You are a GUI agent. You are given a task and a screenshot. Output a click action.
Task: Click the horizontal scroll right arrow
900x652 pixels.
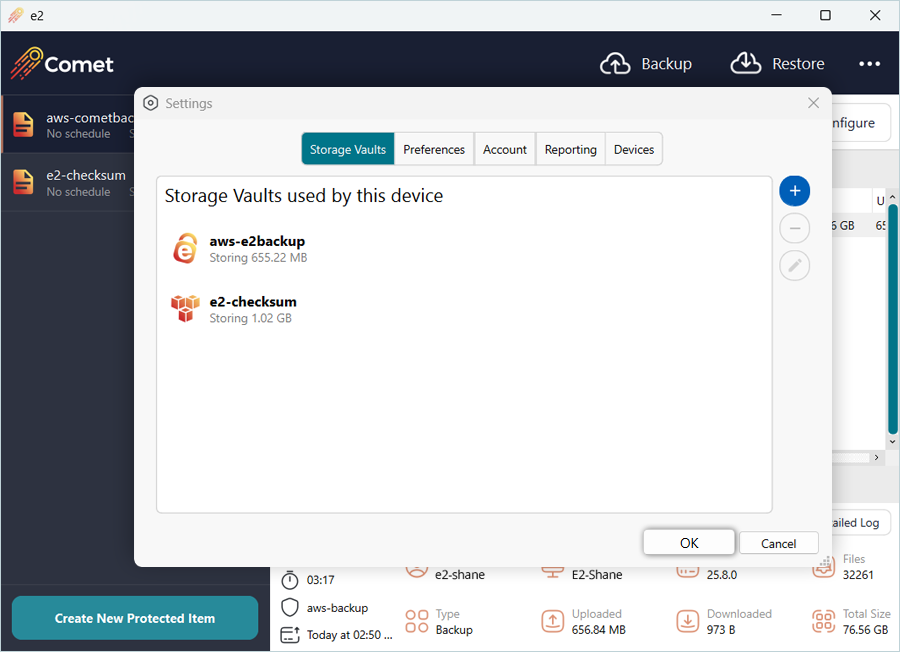(876, 457)
